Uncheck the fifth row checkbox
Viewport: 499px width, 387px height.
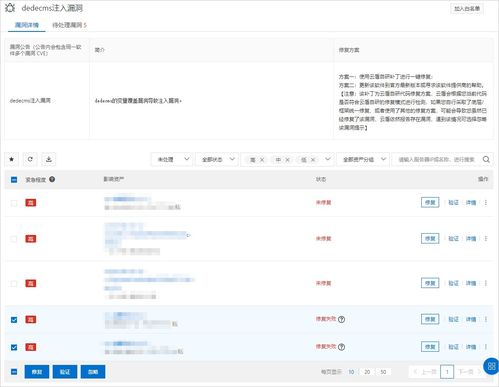[x=14, y=347]
